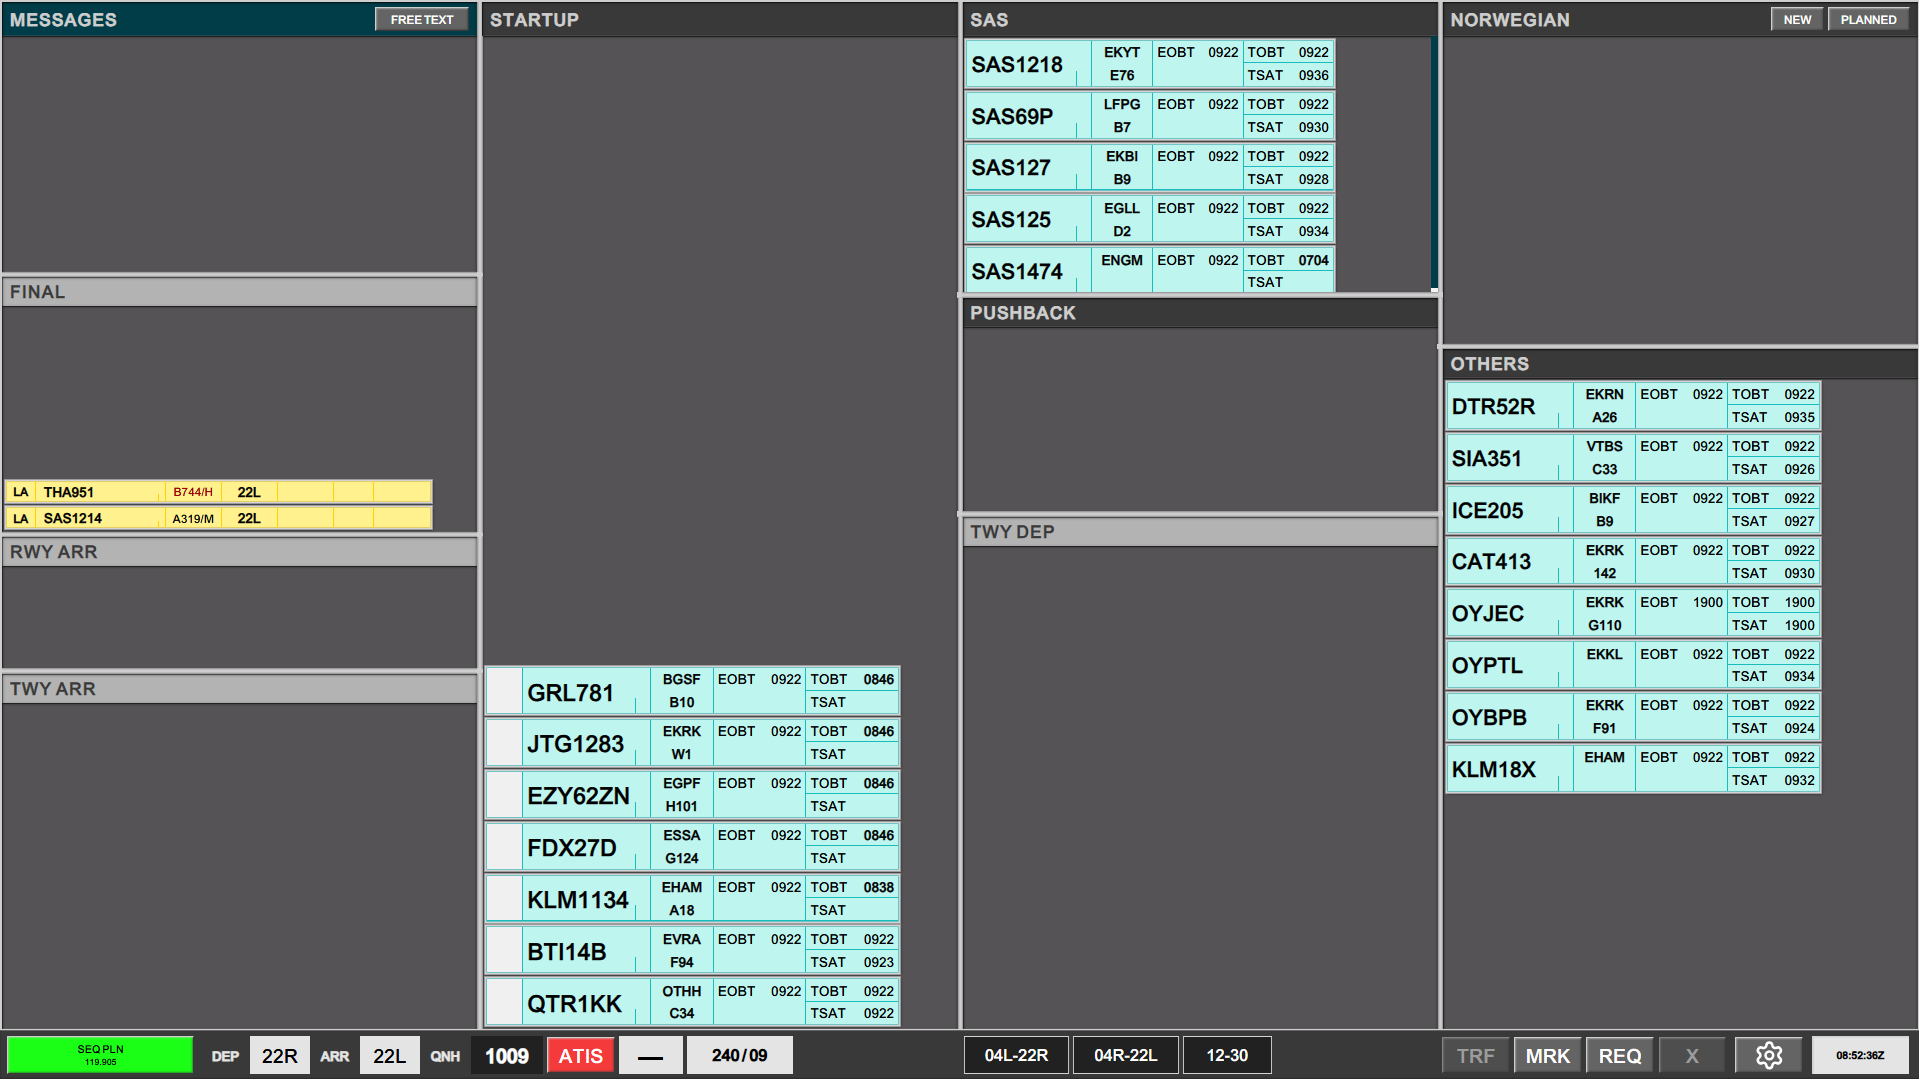The height and width of the screenshot is (1079, 1919).
Task: Tick the checkbox on GRL781 strip
Action: point(504,691)
